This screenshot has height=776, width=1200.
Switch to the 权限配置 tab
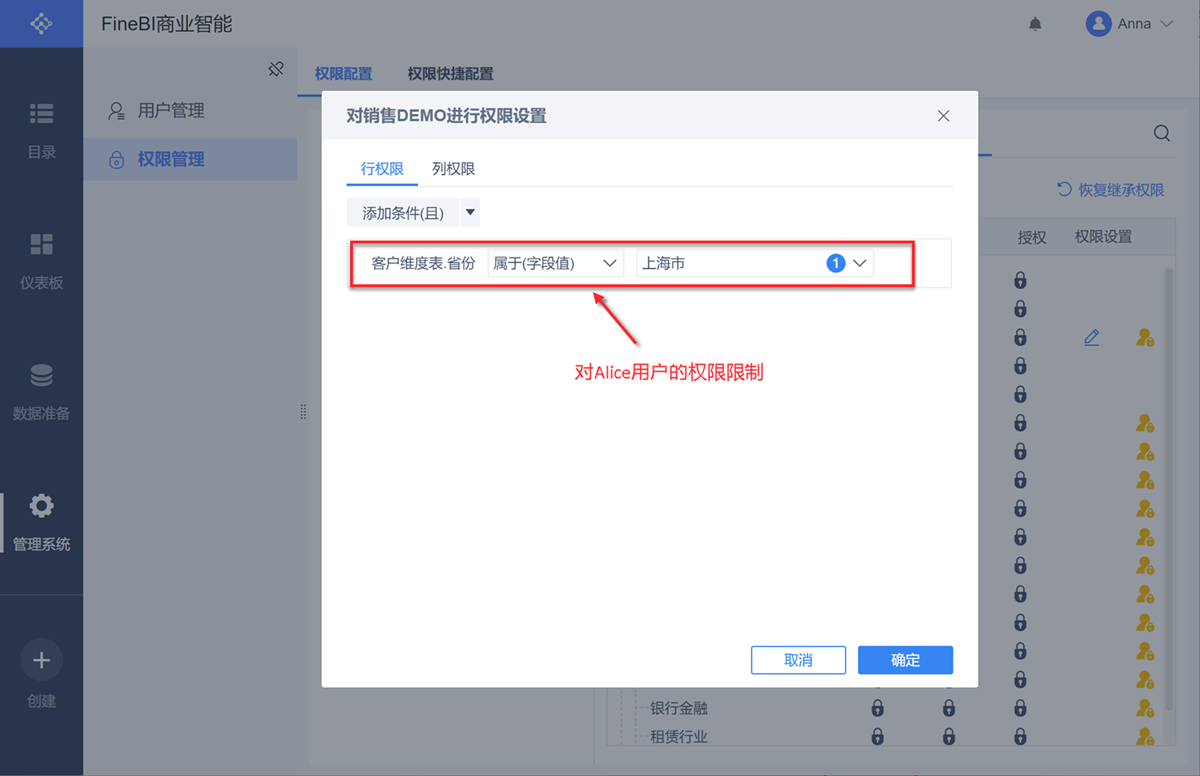(x=343, y=74)
